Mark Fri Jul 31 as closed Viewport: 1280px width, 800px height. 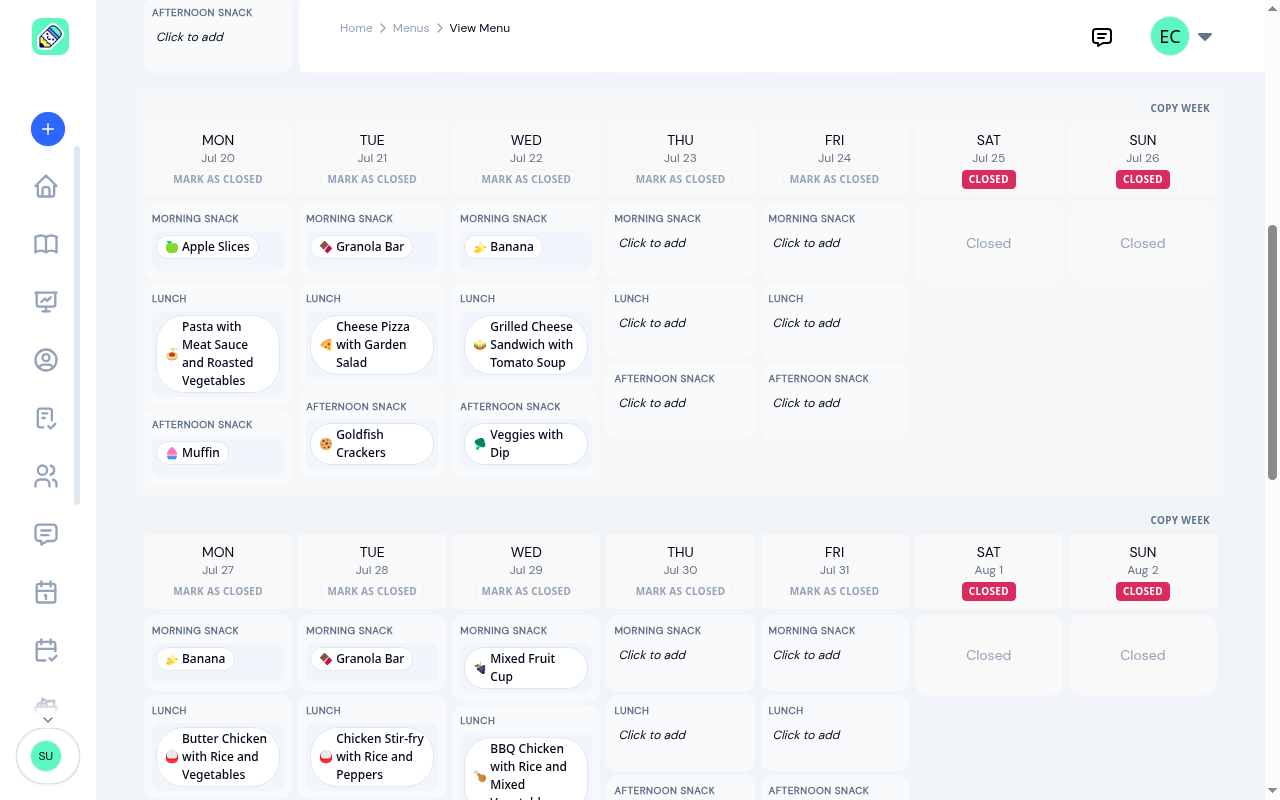point(834,591)
